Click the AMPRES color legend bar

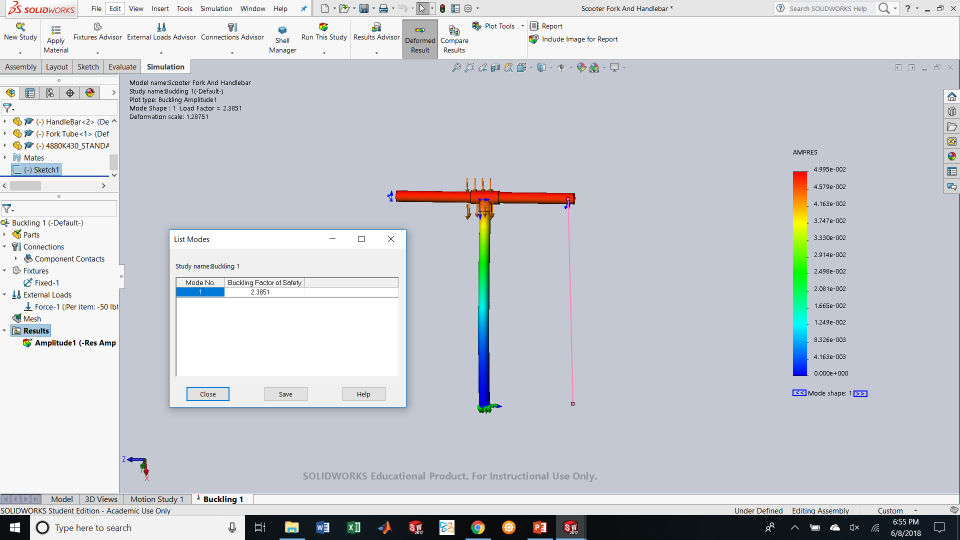click(x=799, y=272)
